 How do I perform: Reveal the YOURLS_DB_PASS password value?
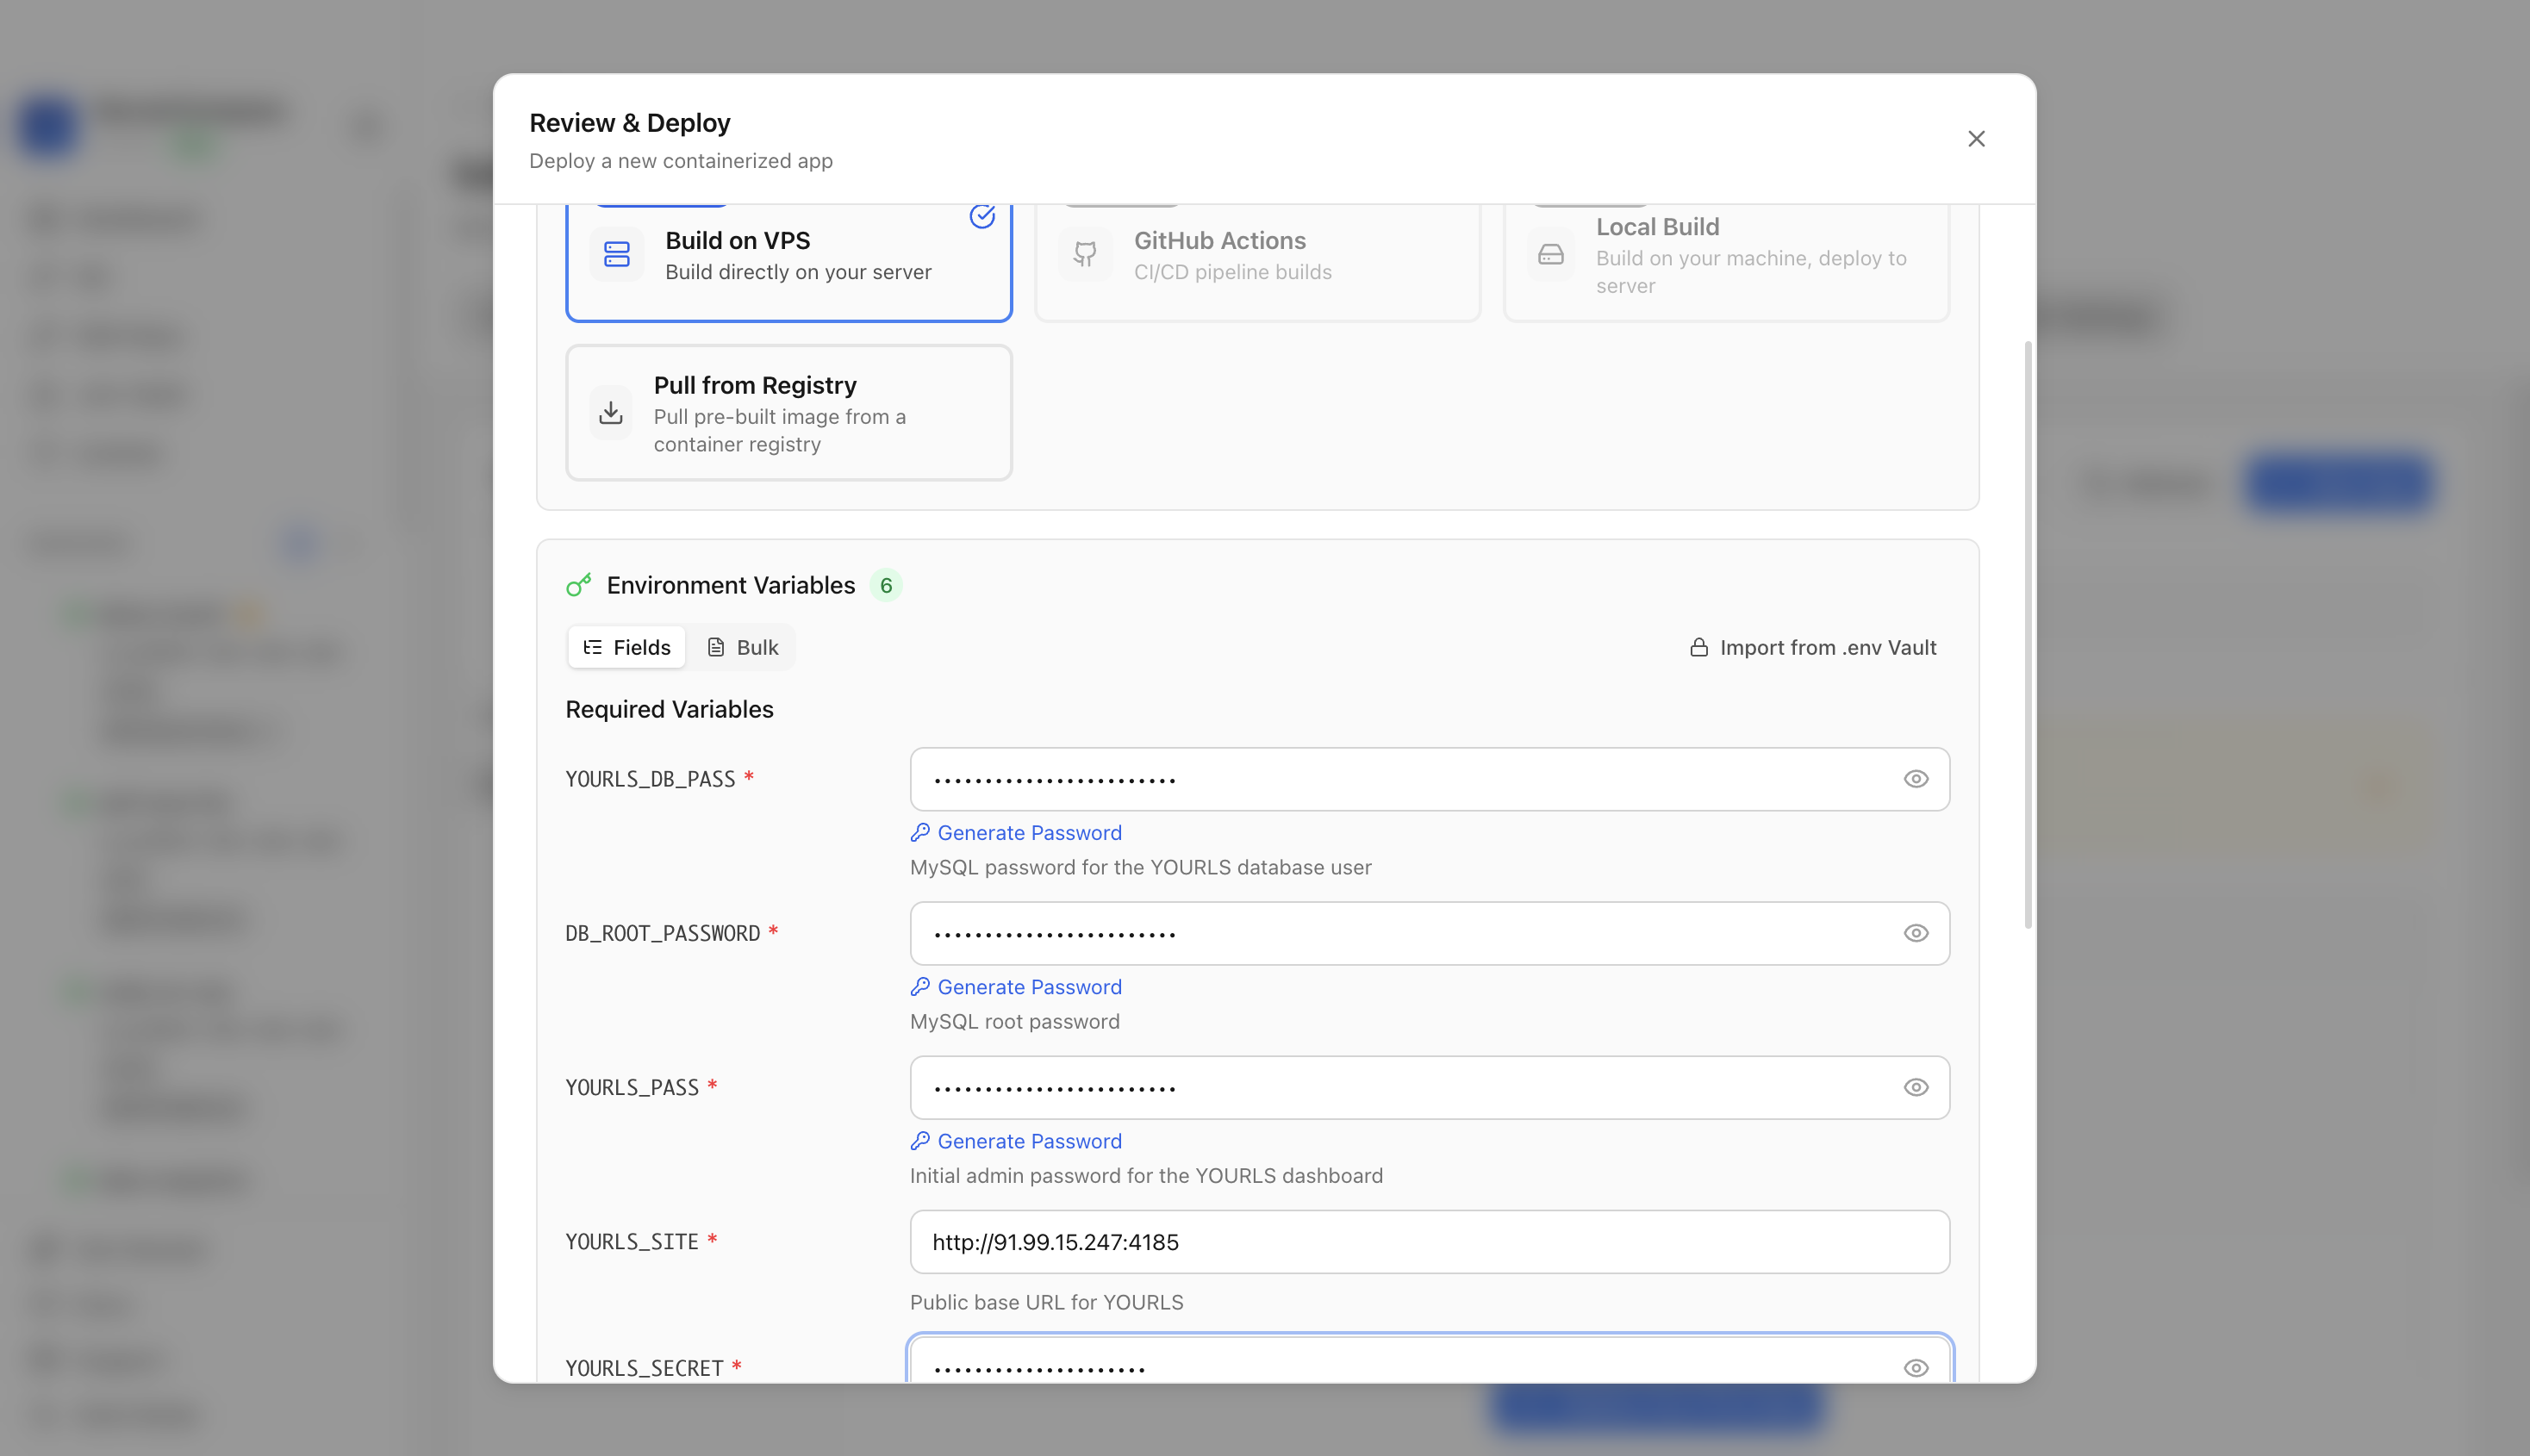(1915, 779)
